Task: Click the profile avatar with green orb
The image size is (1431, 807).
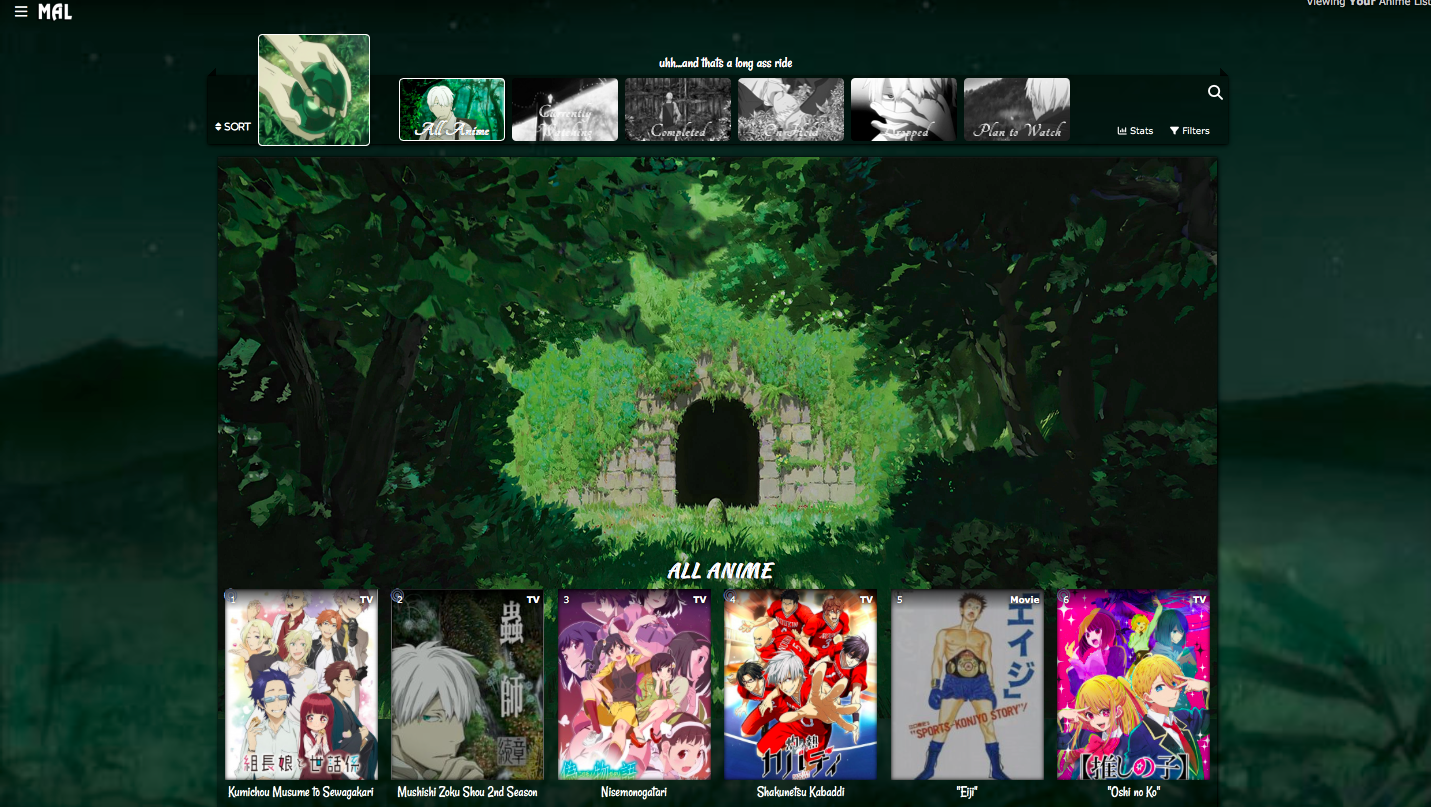Action: (x=314, y=90)
